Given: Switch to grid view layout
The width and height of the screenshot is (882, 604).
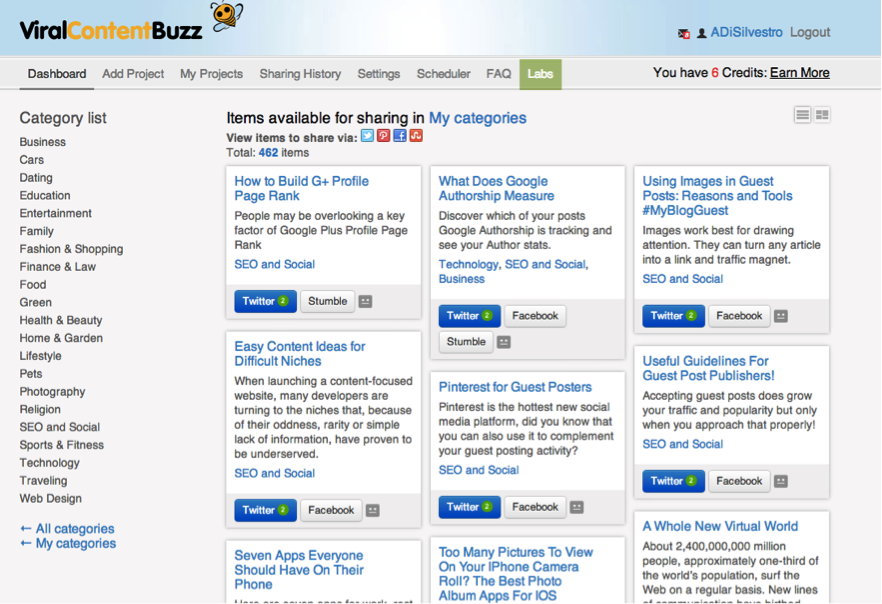Looking at the screenshot, I should (x=822, y=115).
